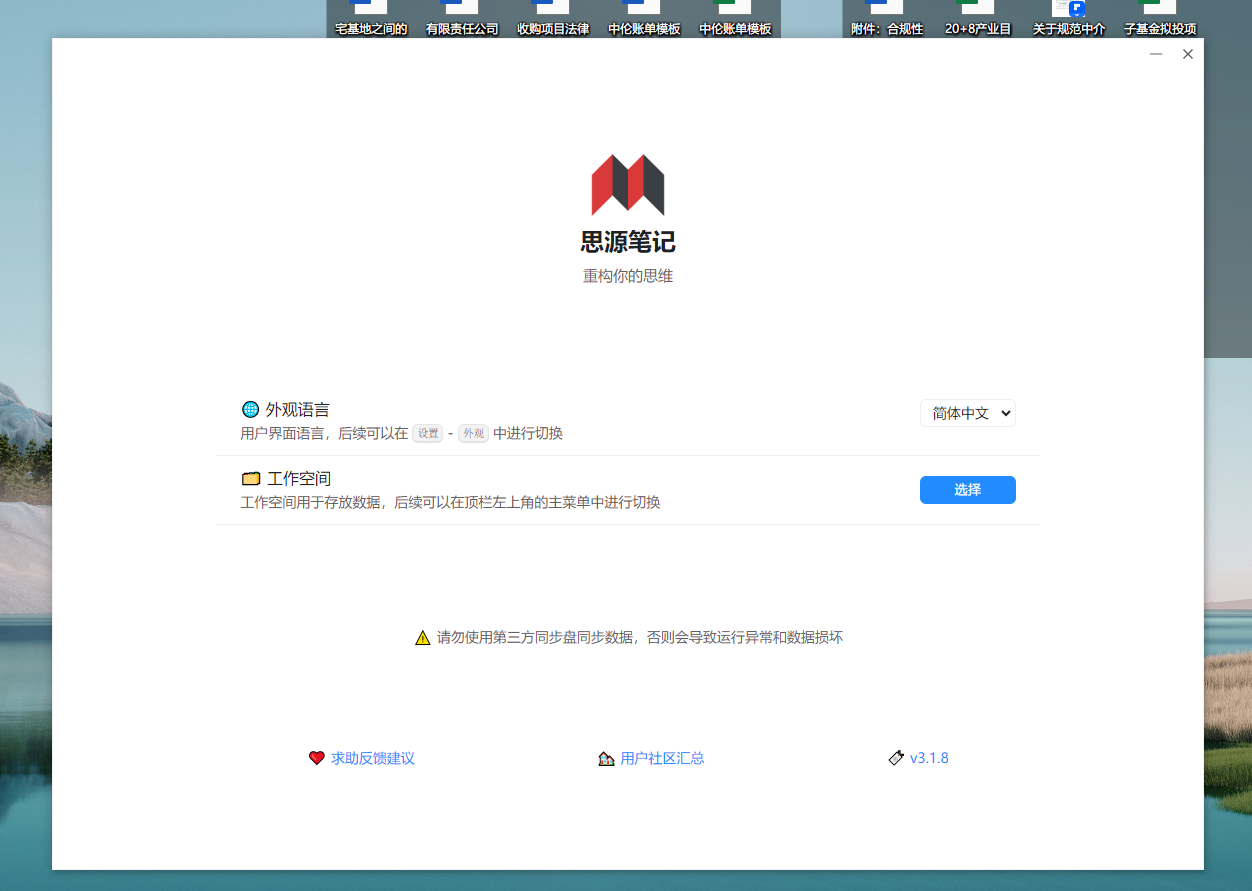Select desktop file 子基金拟投项

click(1160, 20)
